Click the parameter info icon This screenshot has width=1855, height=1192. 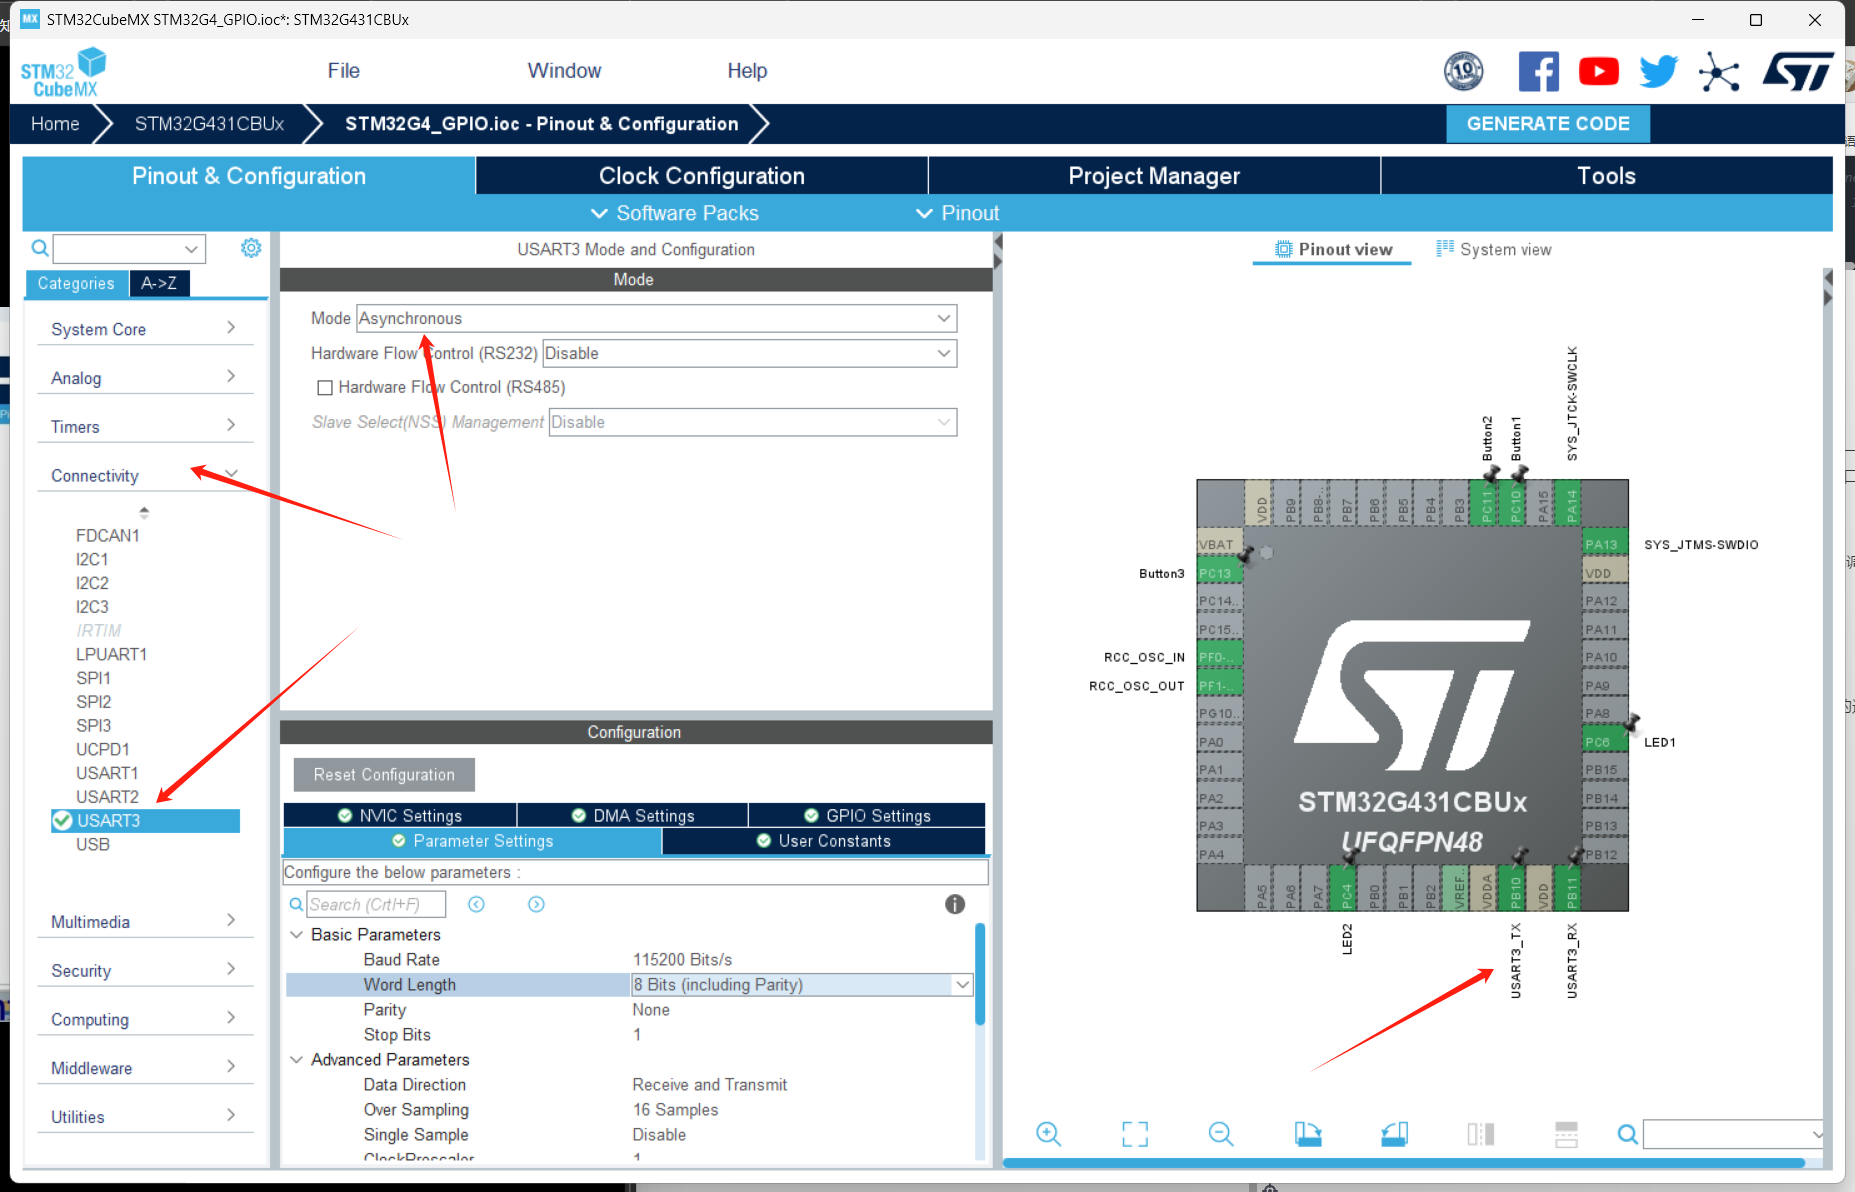tap(955, 904)
